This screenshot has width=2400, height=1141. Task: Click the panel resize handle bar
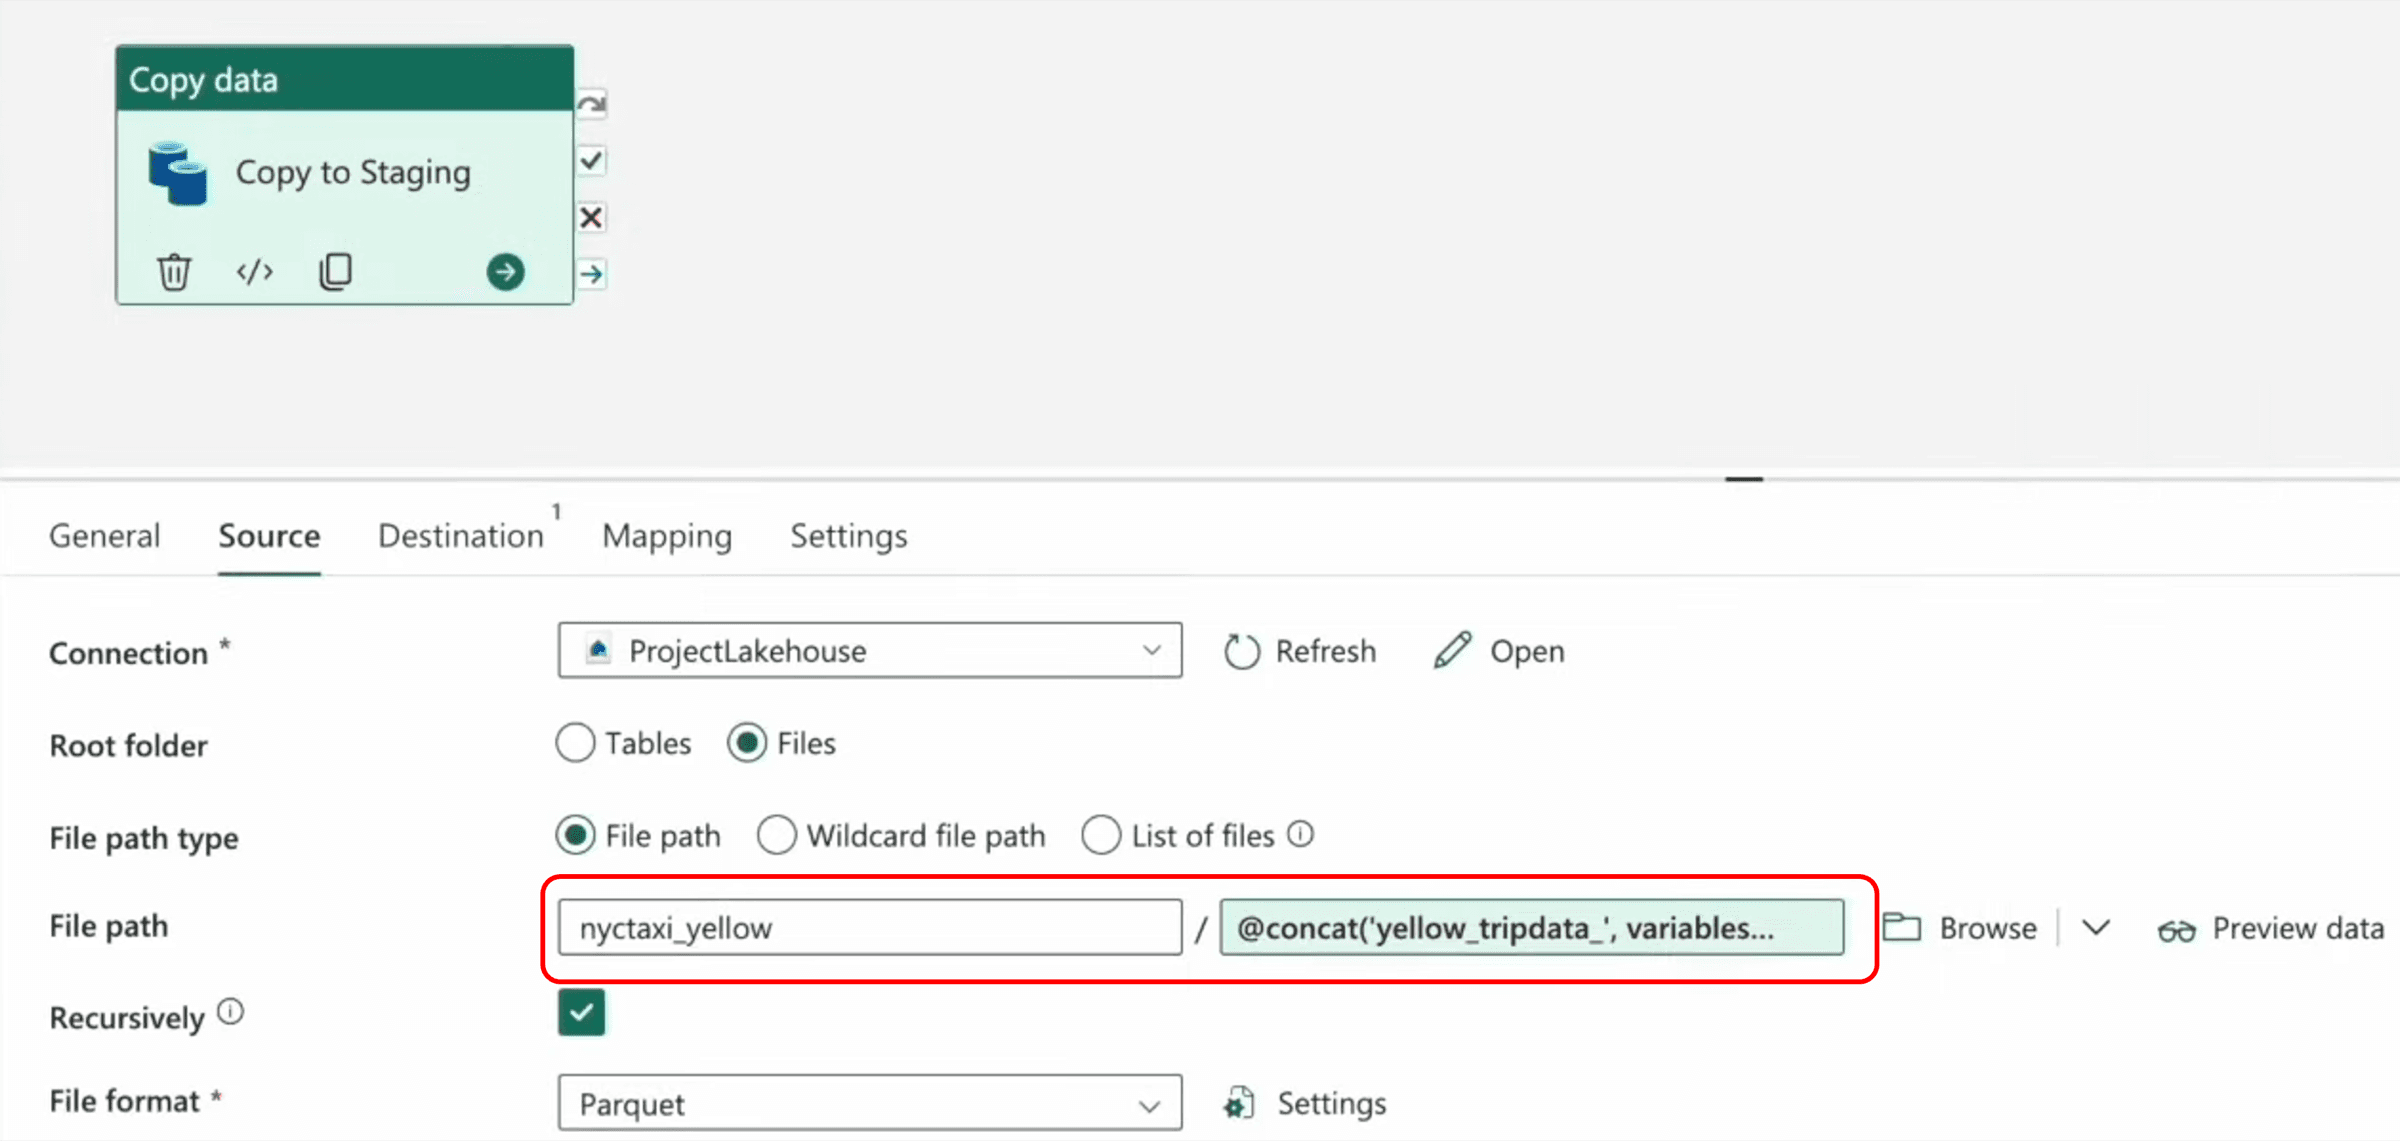pos(1744,479)
